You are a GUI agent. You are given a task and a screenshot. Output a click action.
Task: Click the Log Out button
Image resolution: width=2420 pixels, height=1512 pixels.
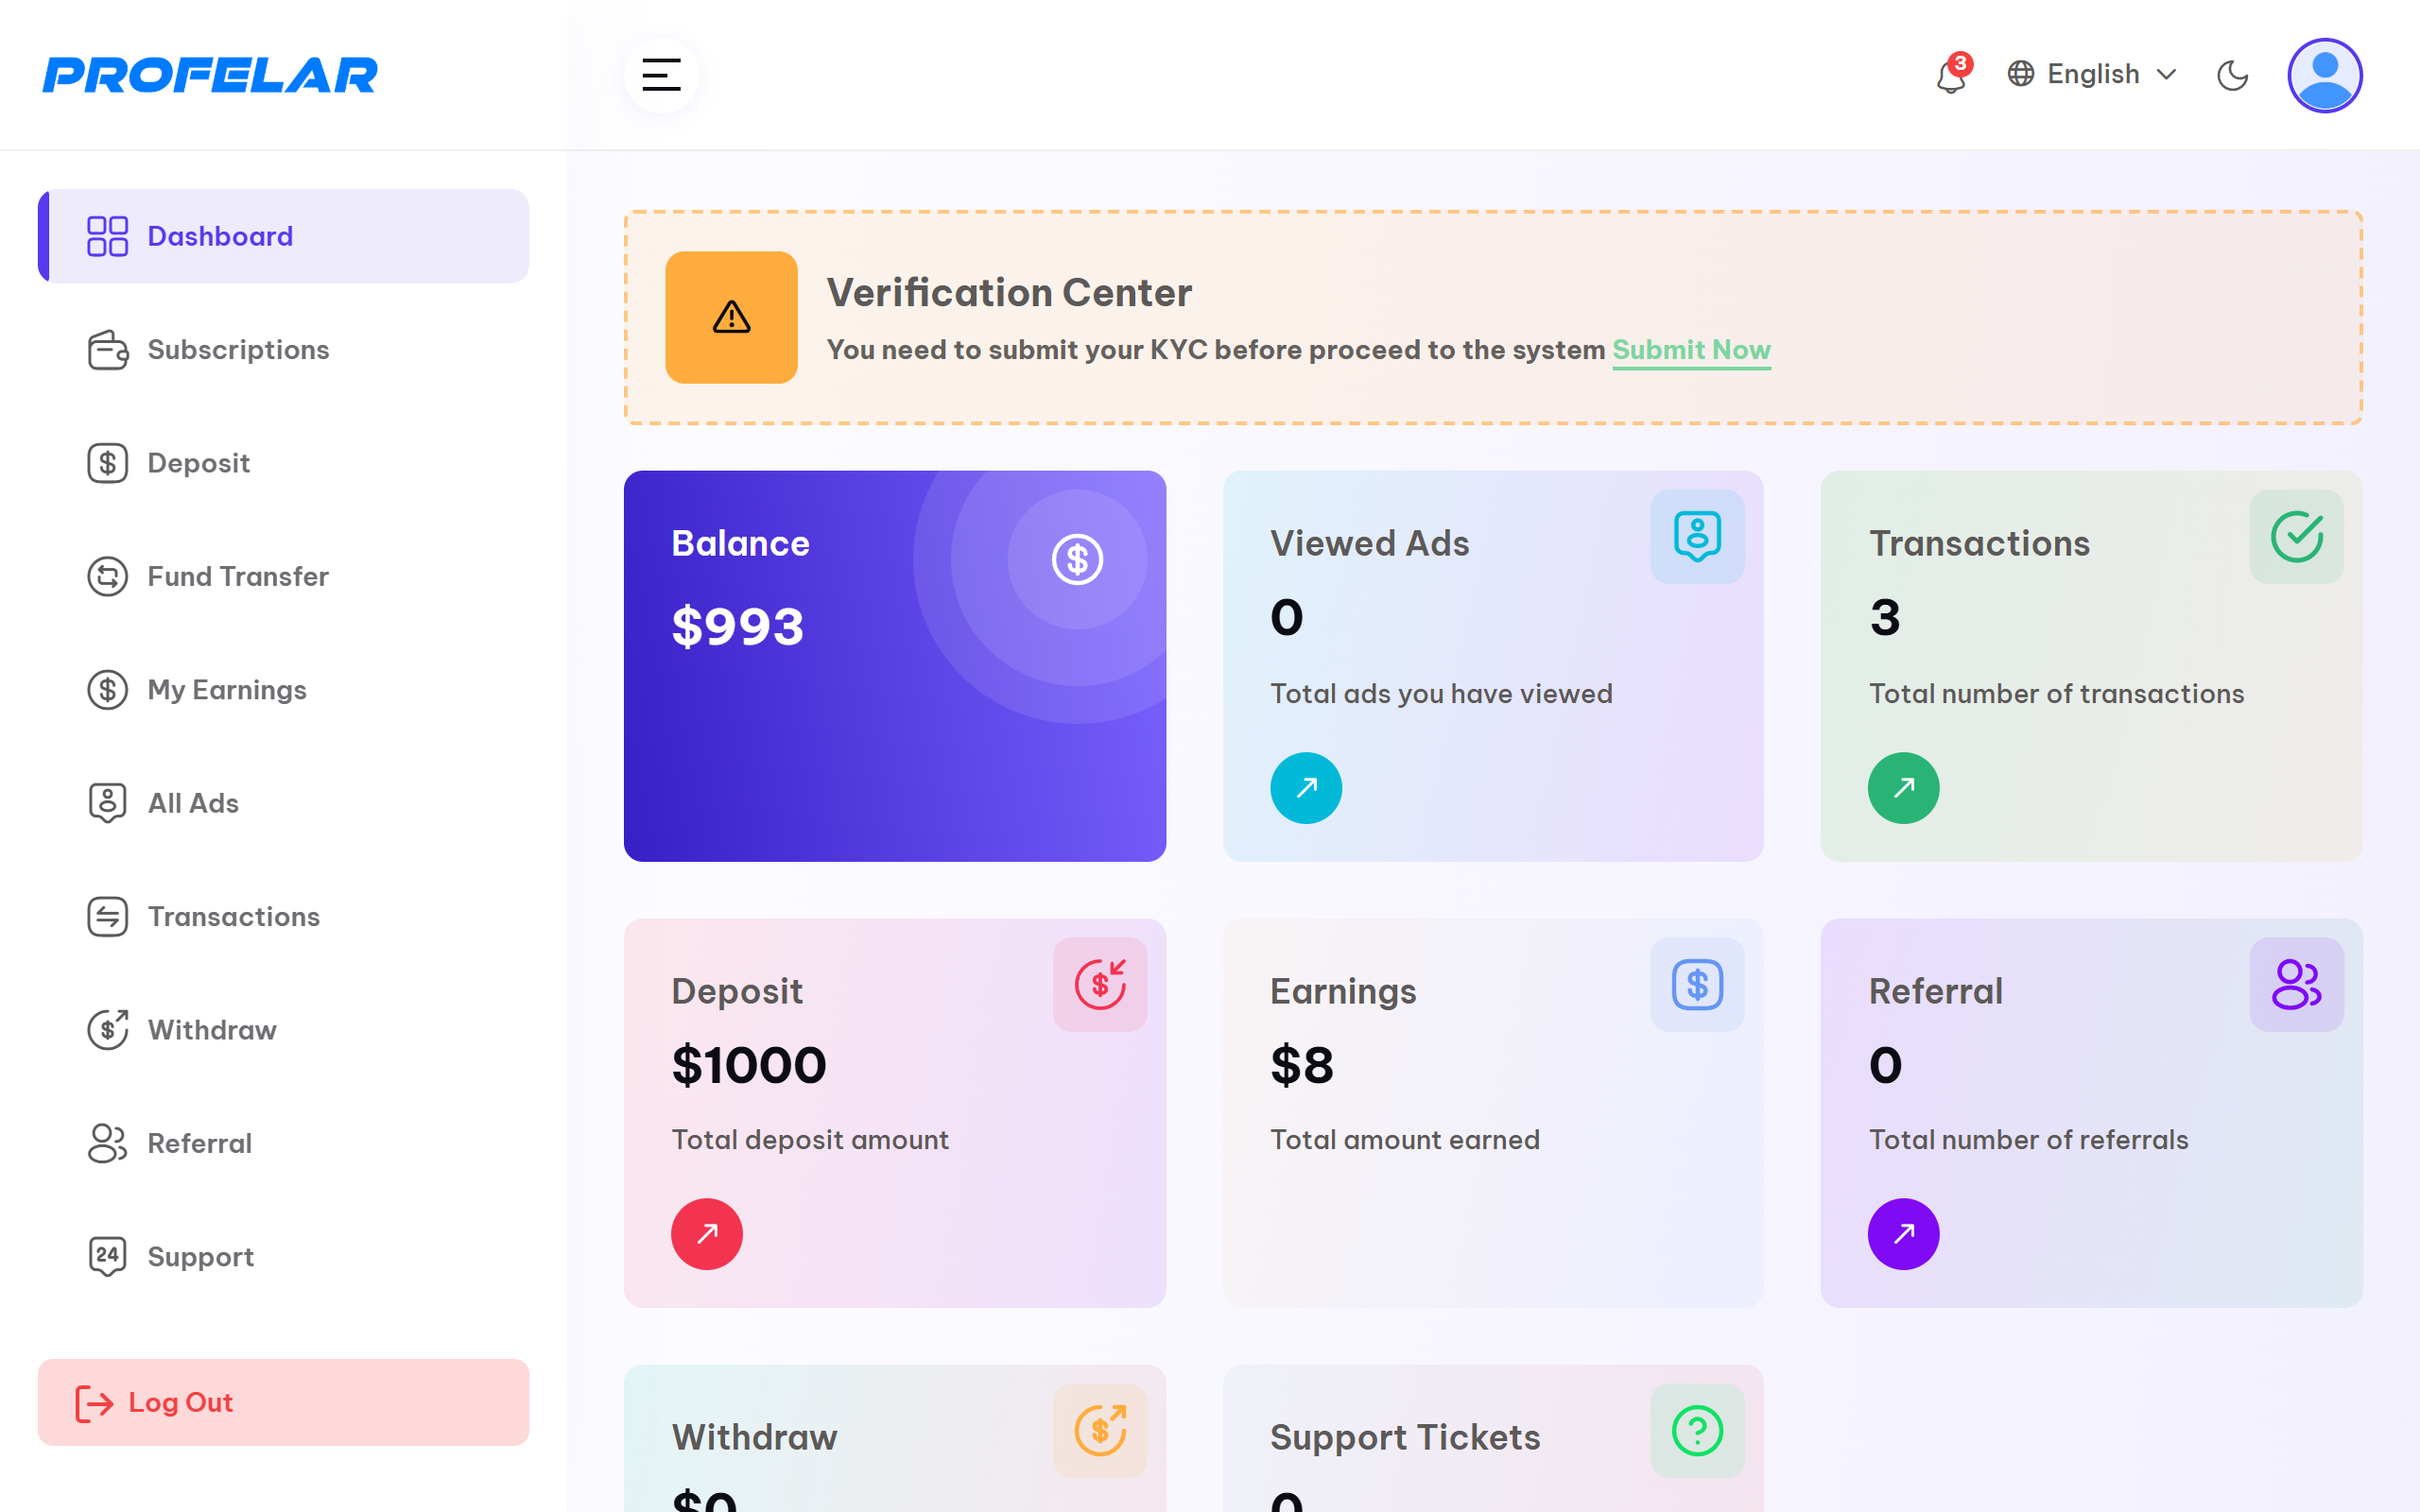coord(284,1402)
